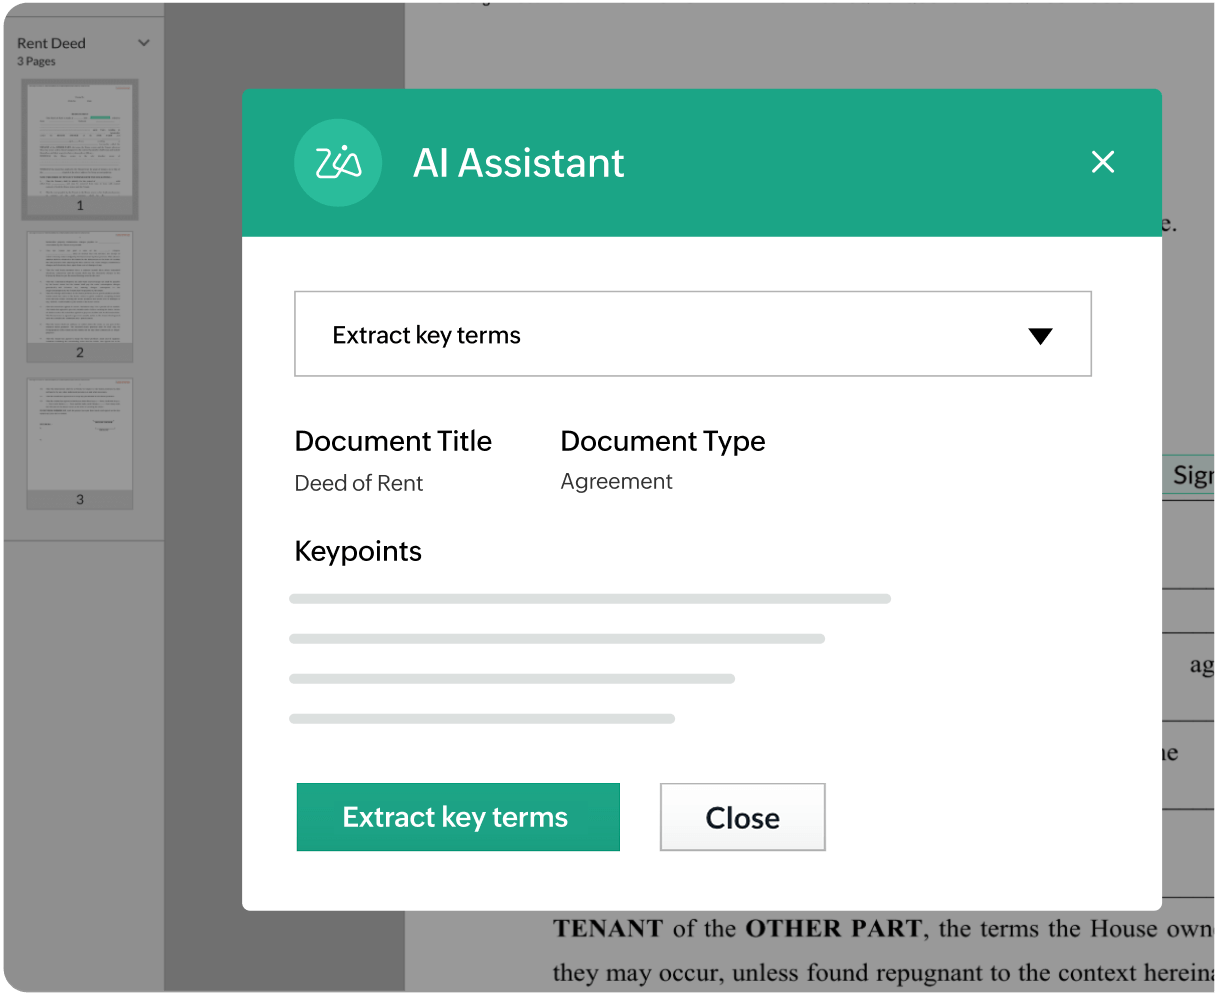Click the dropdown arrow in the action selector
The width and height of the screenshot is (1215, 994).
click(1040, 336)
